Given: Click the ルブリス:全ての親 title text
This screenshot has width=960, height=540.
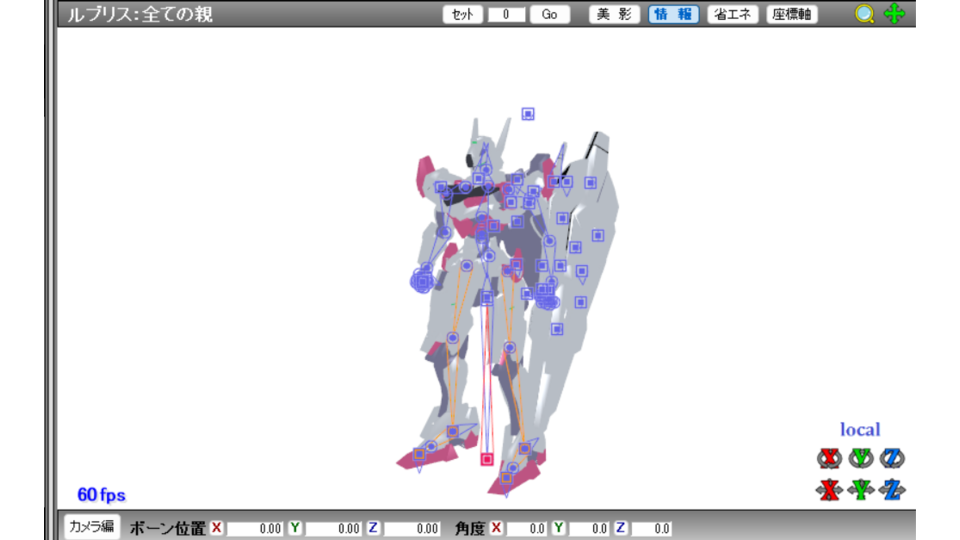Looking at the screenshot, I should click(140, 14).
